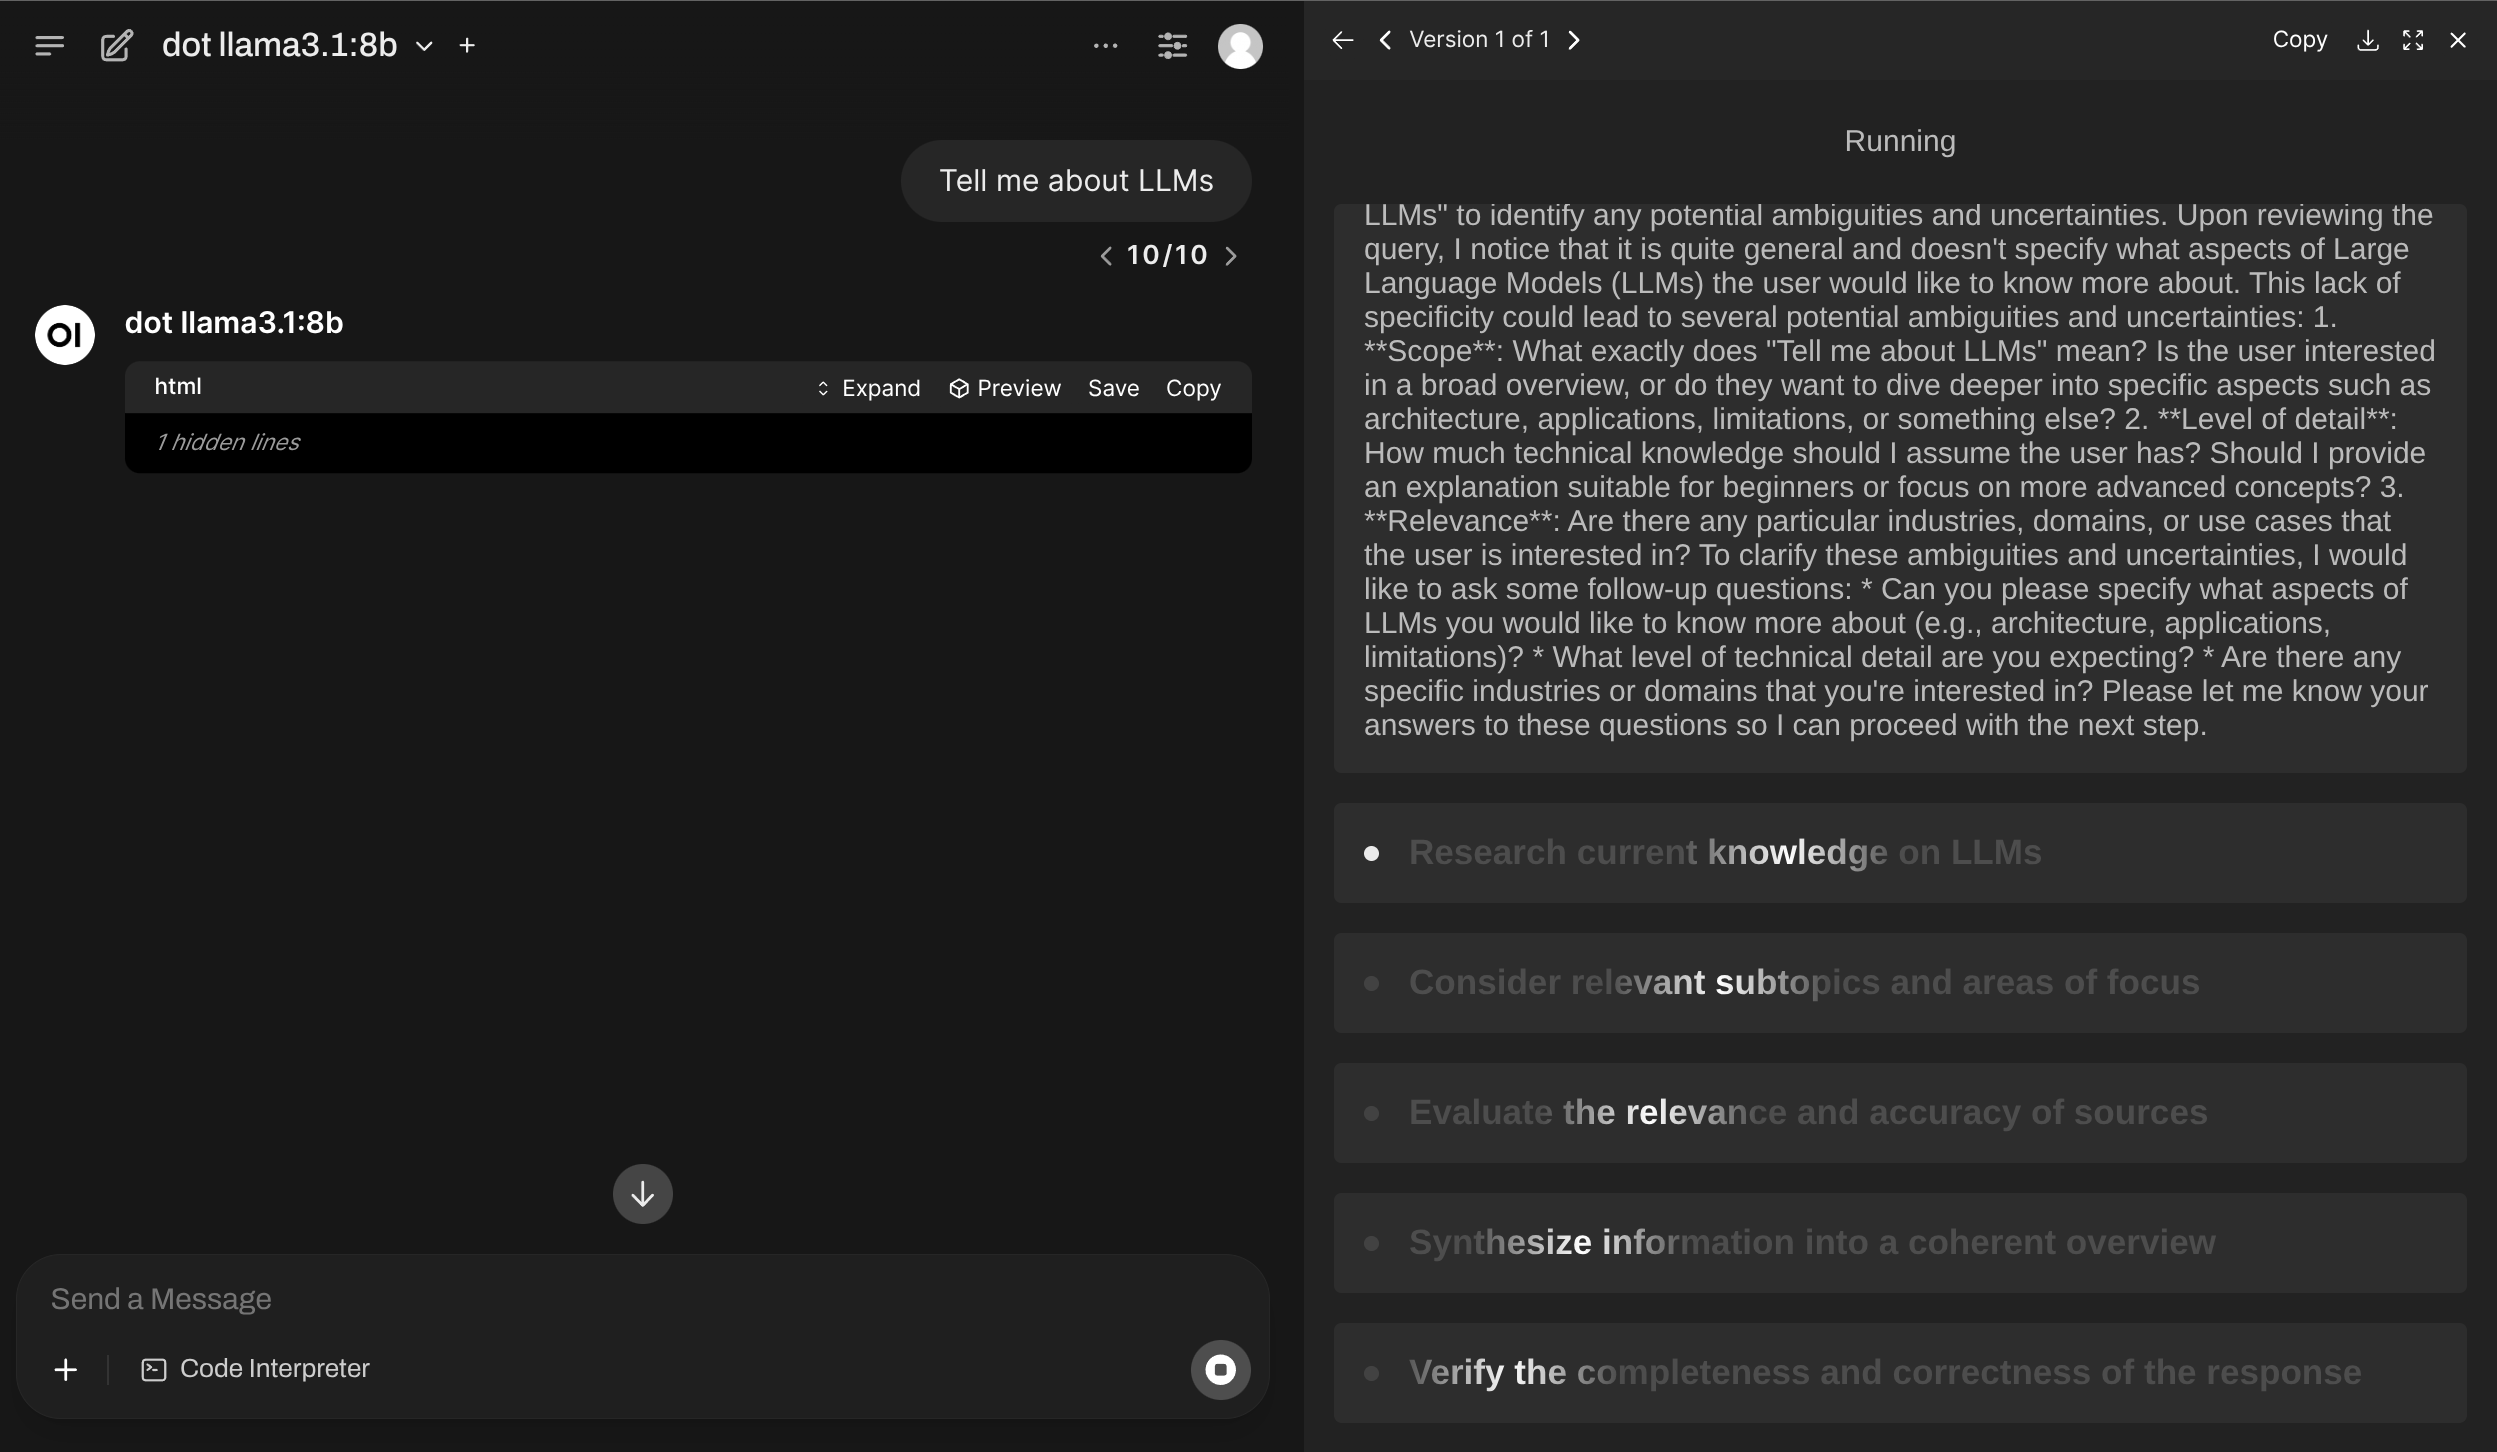This screenshot has width=2497, height=1452.
Task: Open the user profile avatar
Action: tap(1240, 46)
